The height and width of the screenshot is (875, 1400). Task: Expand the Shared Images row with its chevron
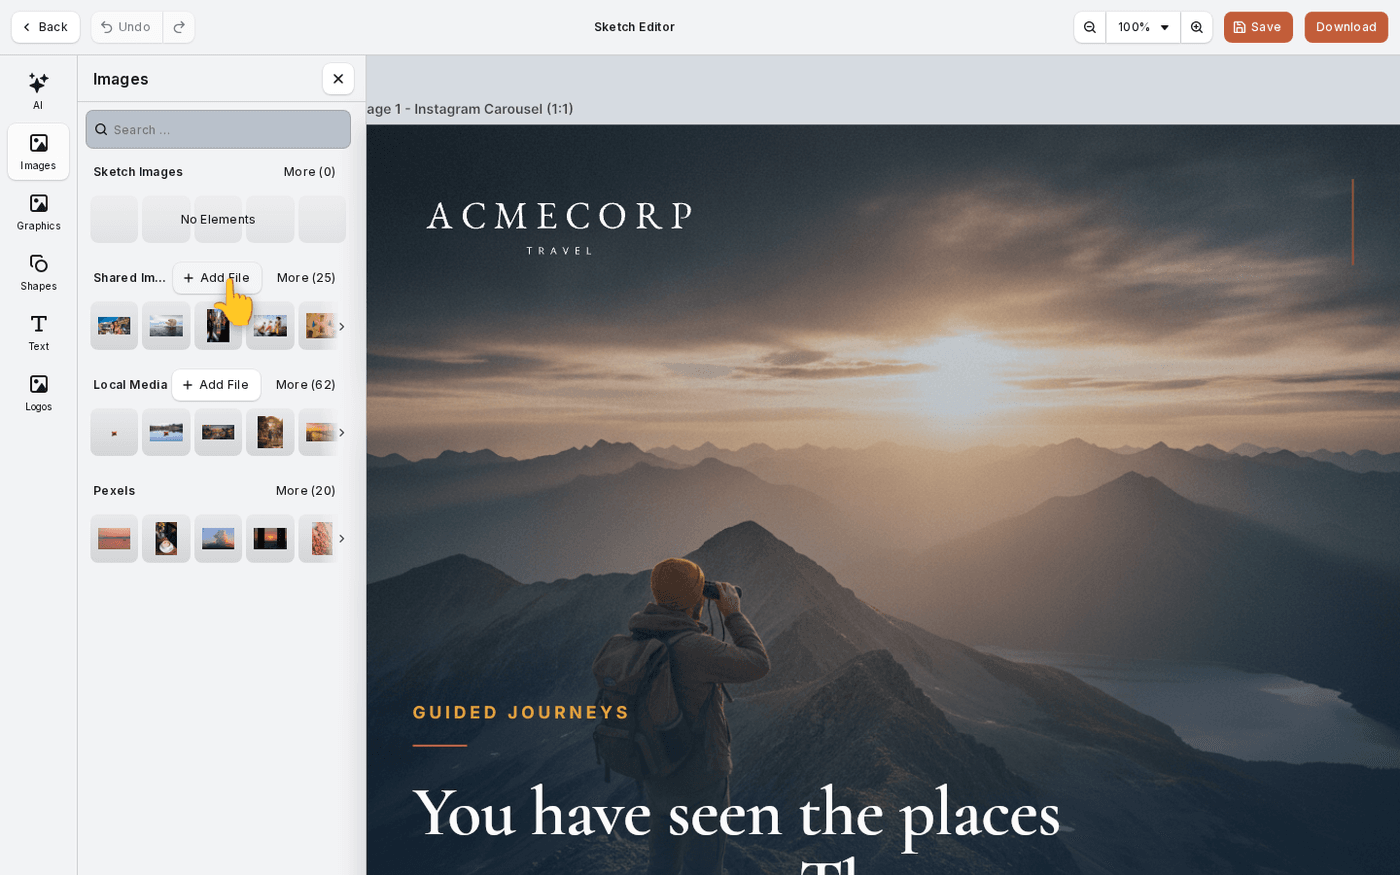click(341, 326)
